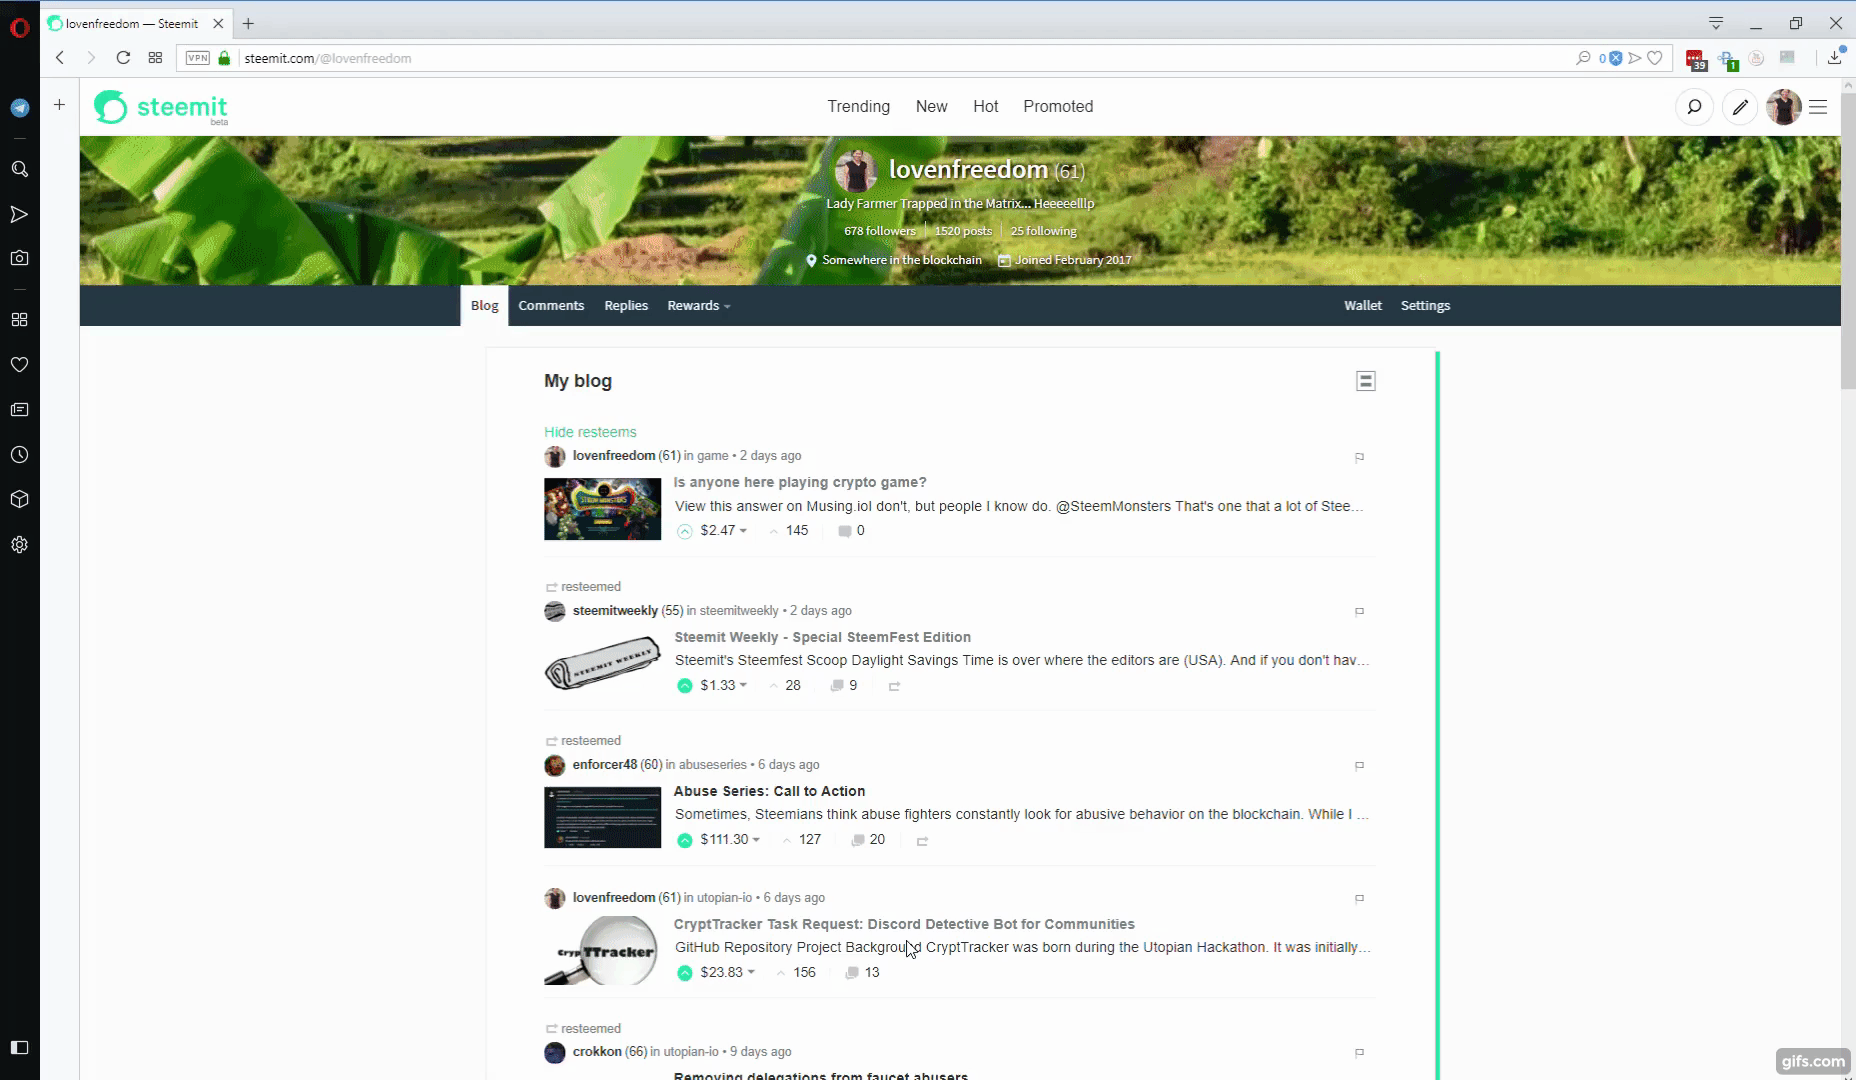Flag the crypto game post
The width and height of the screenshot is (1856, 1080).
(1359, 457)
